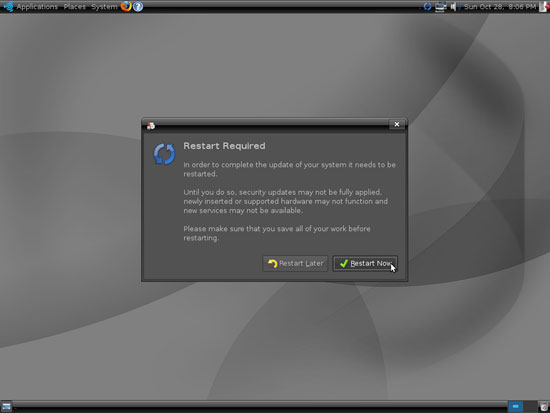Click the Restart Now button
550x413 pixels.
coord(365,263)
